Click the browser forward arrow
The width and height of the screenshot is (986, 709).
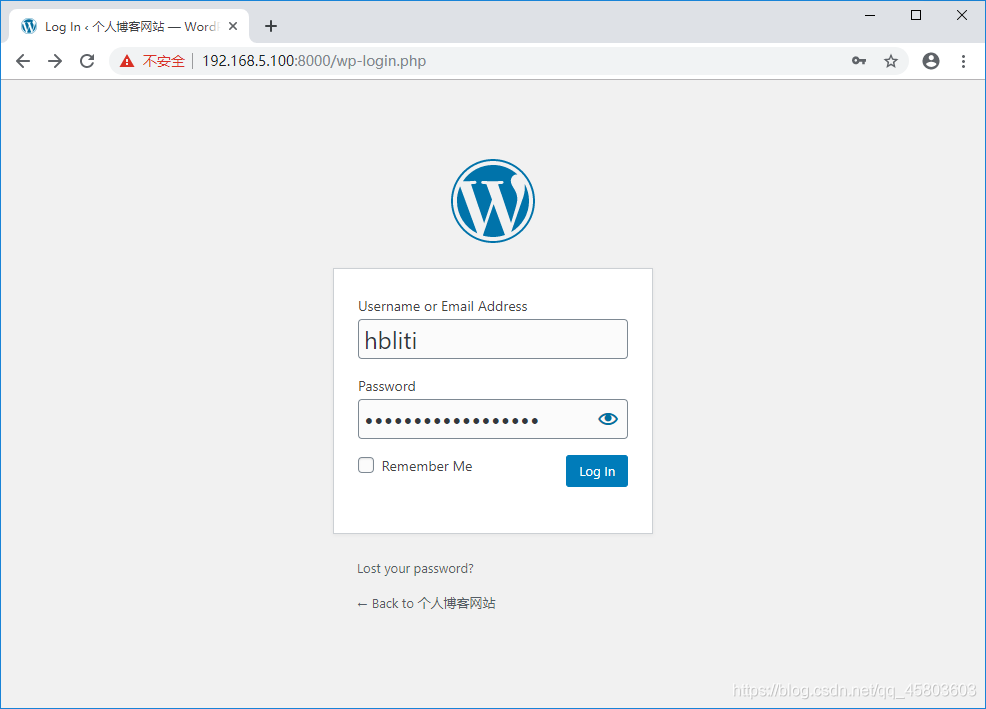[55, 61]
